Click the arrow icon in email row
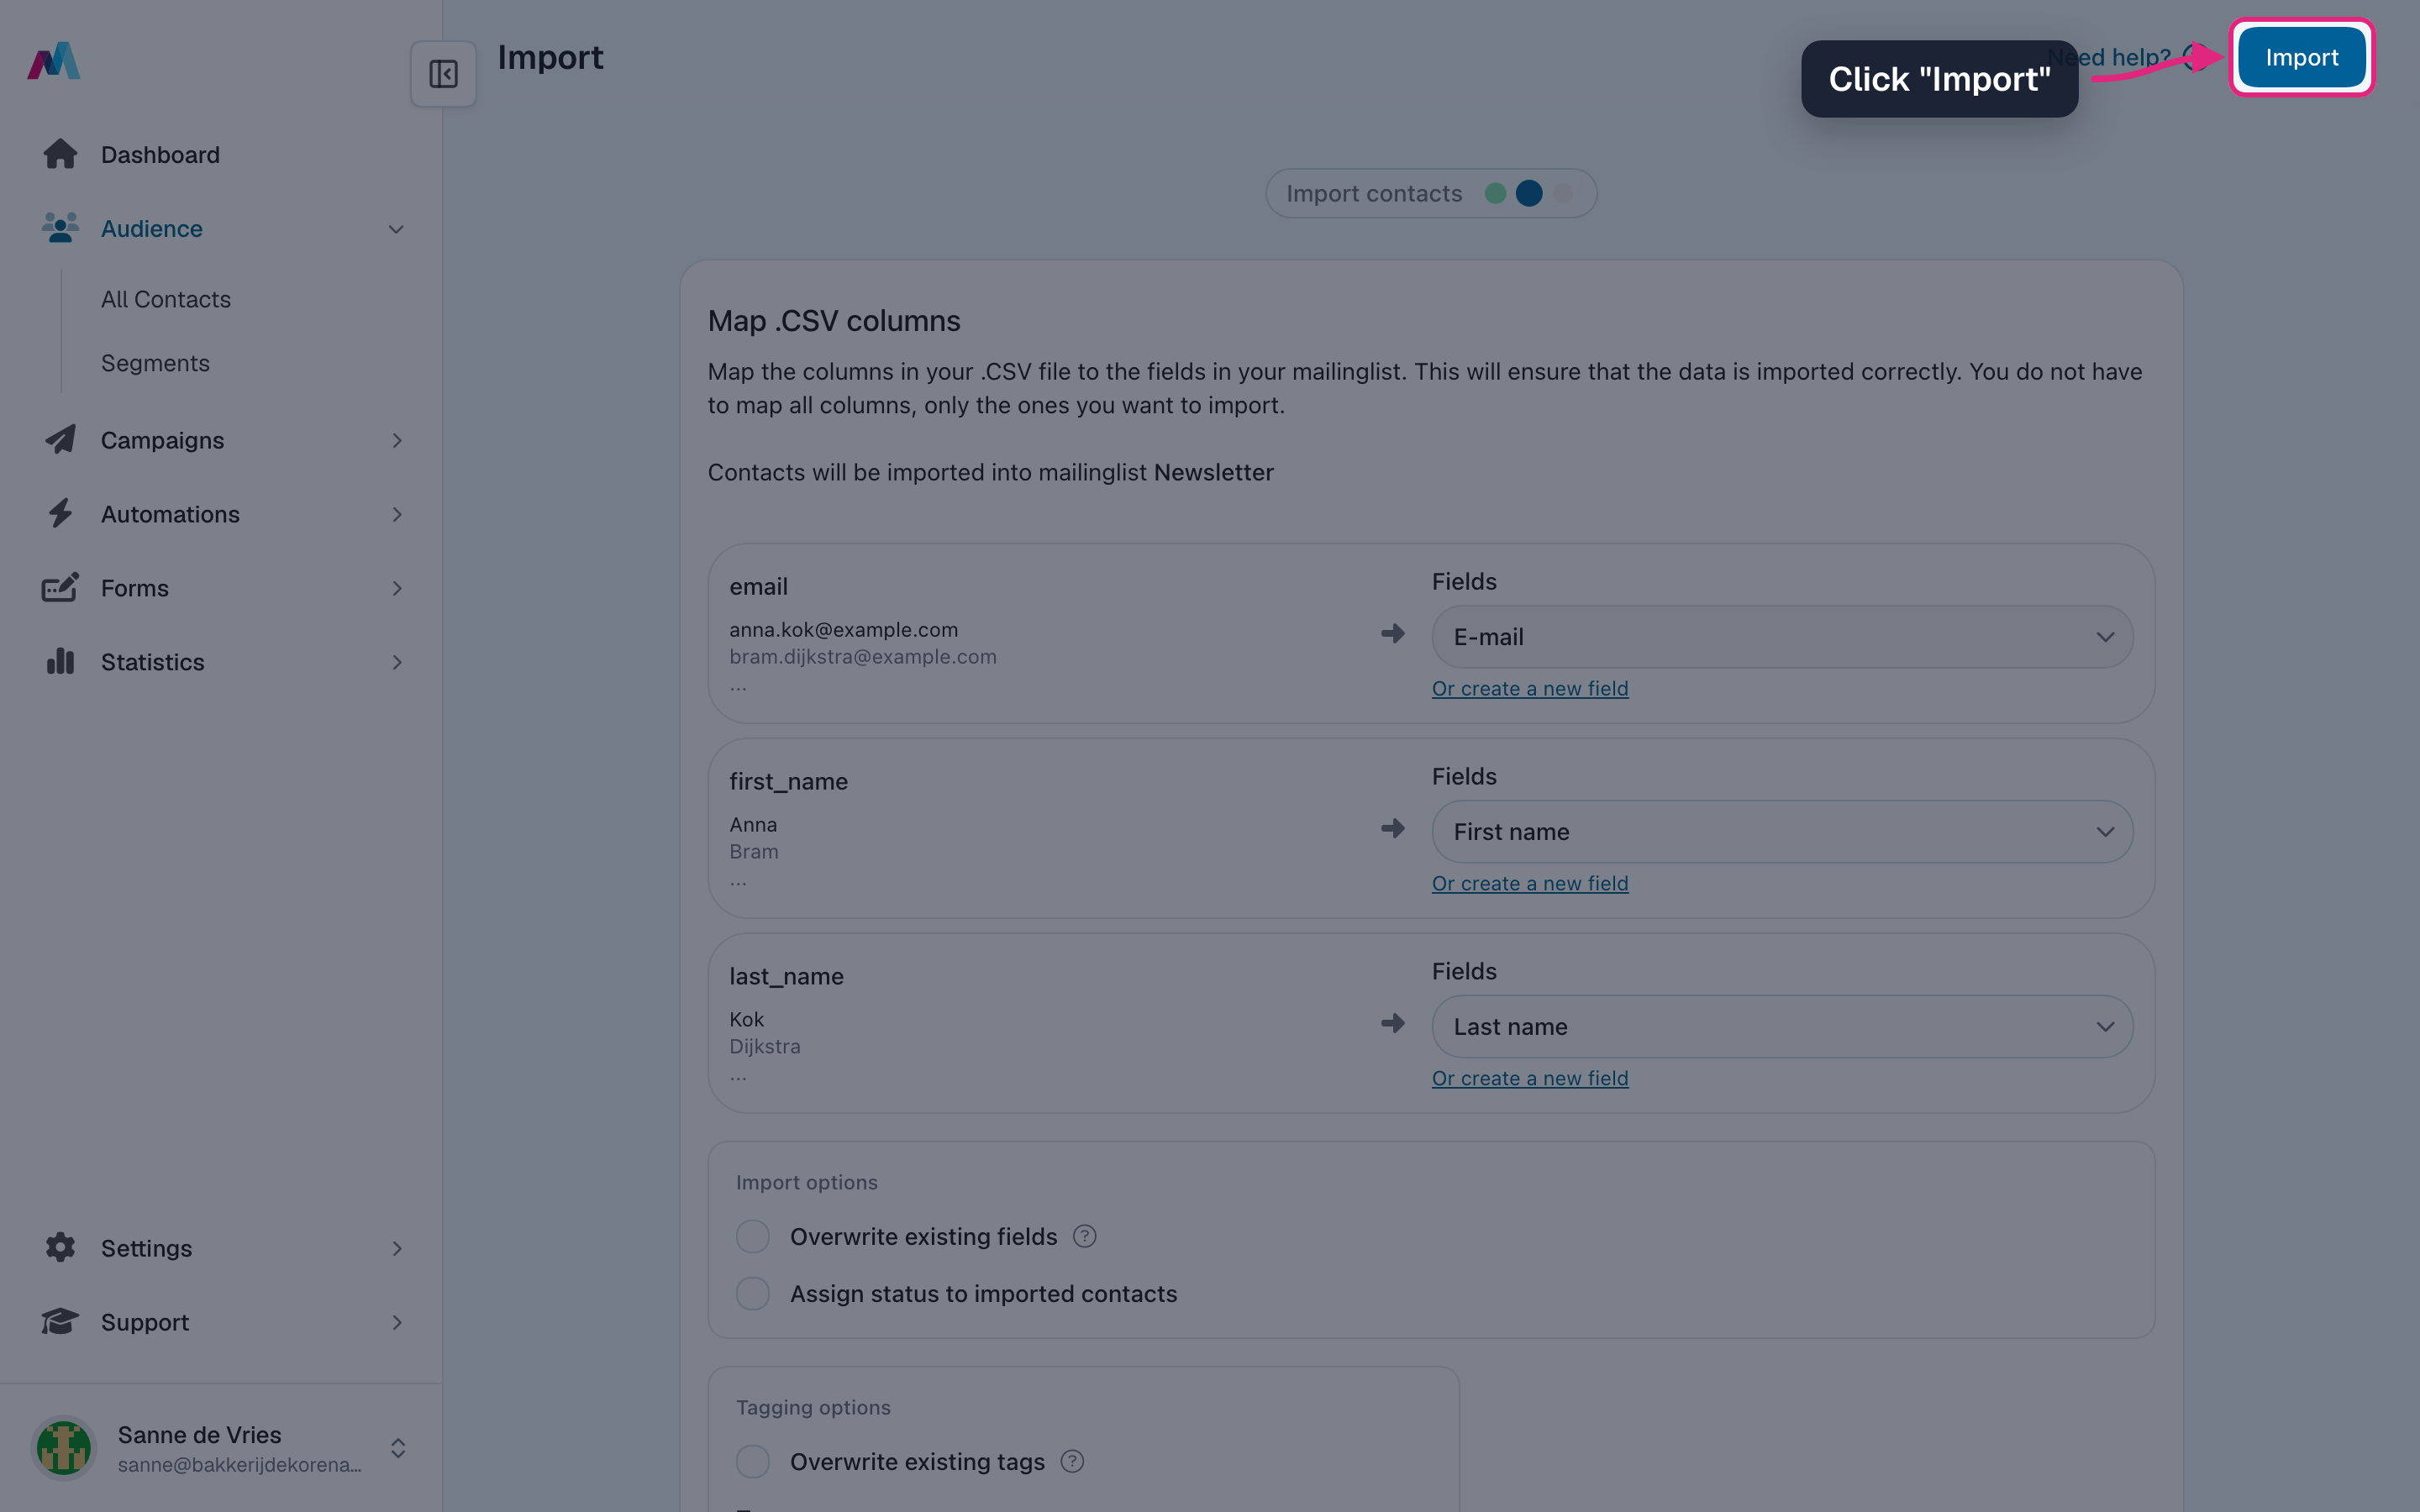 pyautogui.click(x=1393, y=634)
